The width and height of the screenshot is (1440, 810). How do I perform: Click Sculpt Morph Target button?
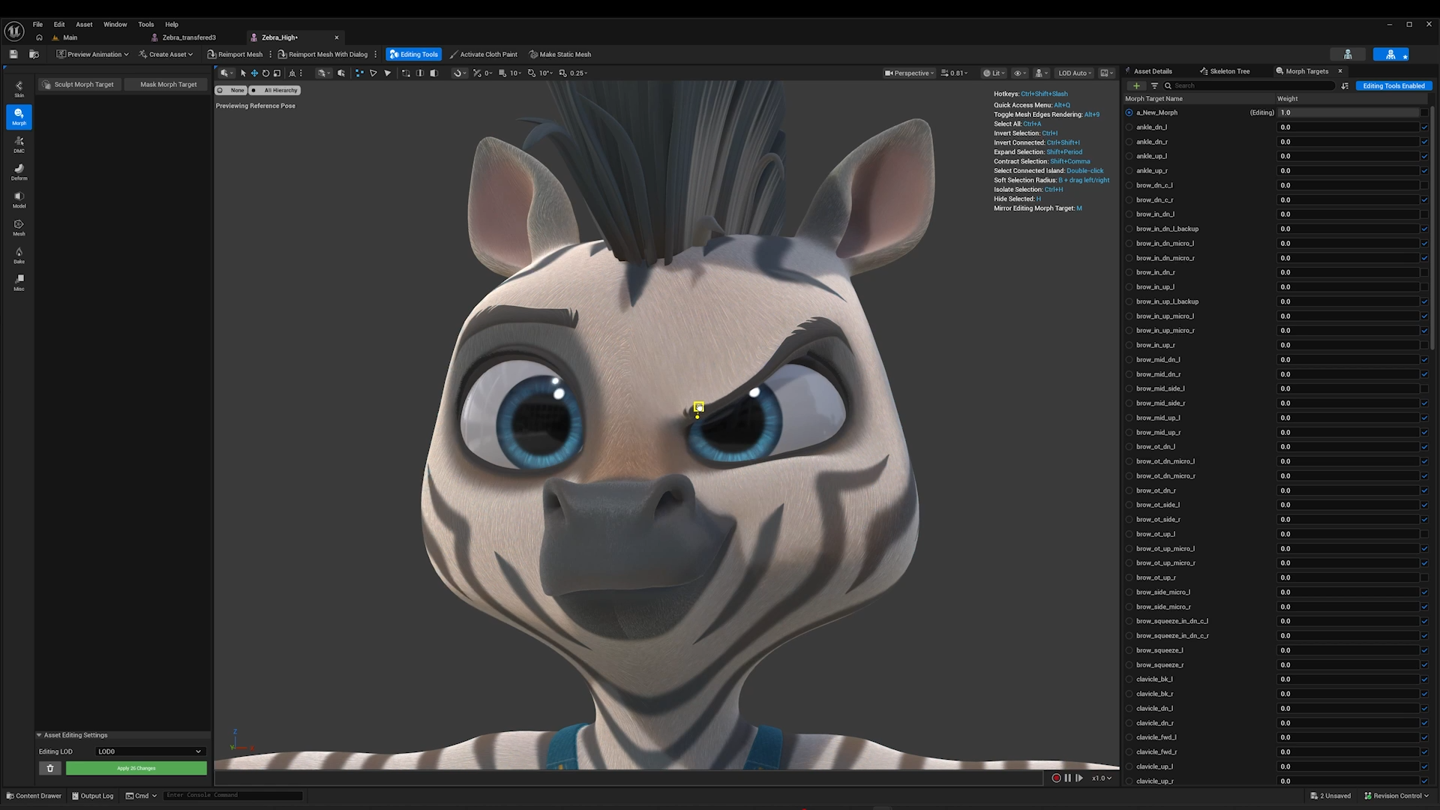(x=78, y=84)
